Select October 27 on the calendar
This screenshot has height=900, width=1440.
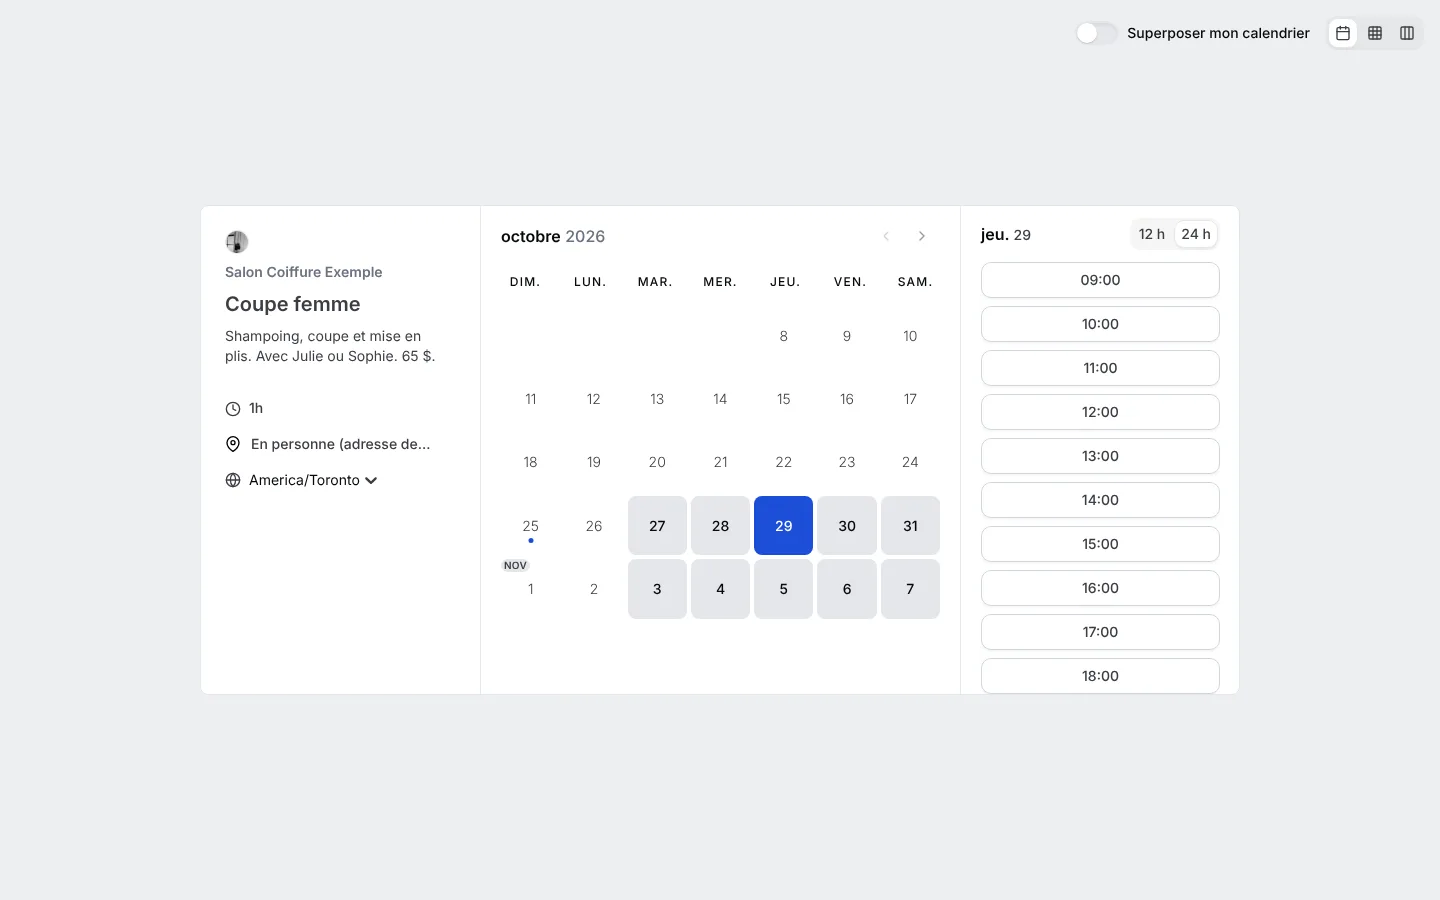click(657, 526)
